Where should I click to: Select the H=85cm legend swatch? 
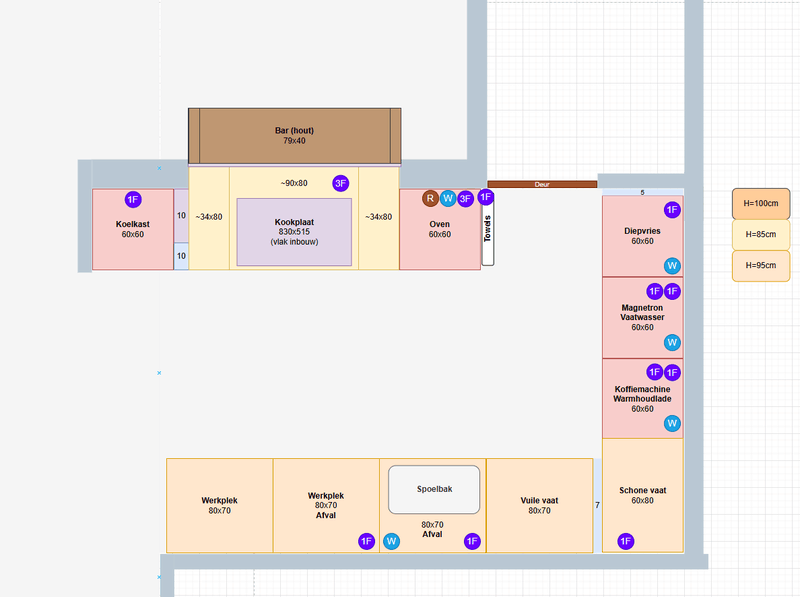pyautogui.click(x=761, y=235)
